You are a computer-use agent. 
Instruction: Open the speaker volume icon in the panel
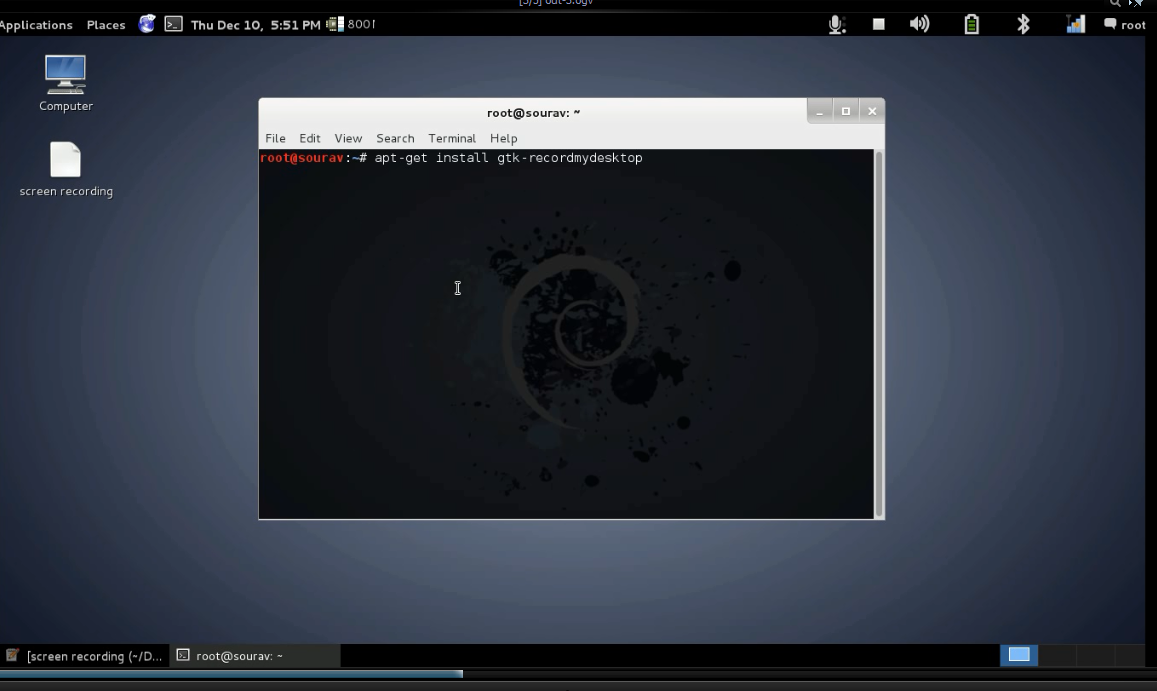pyautogui.click(x=919, y=23)
